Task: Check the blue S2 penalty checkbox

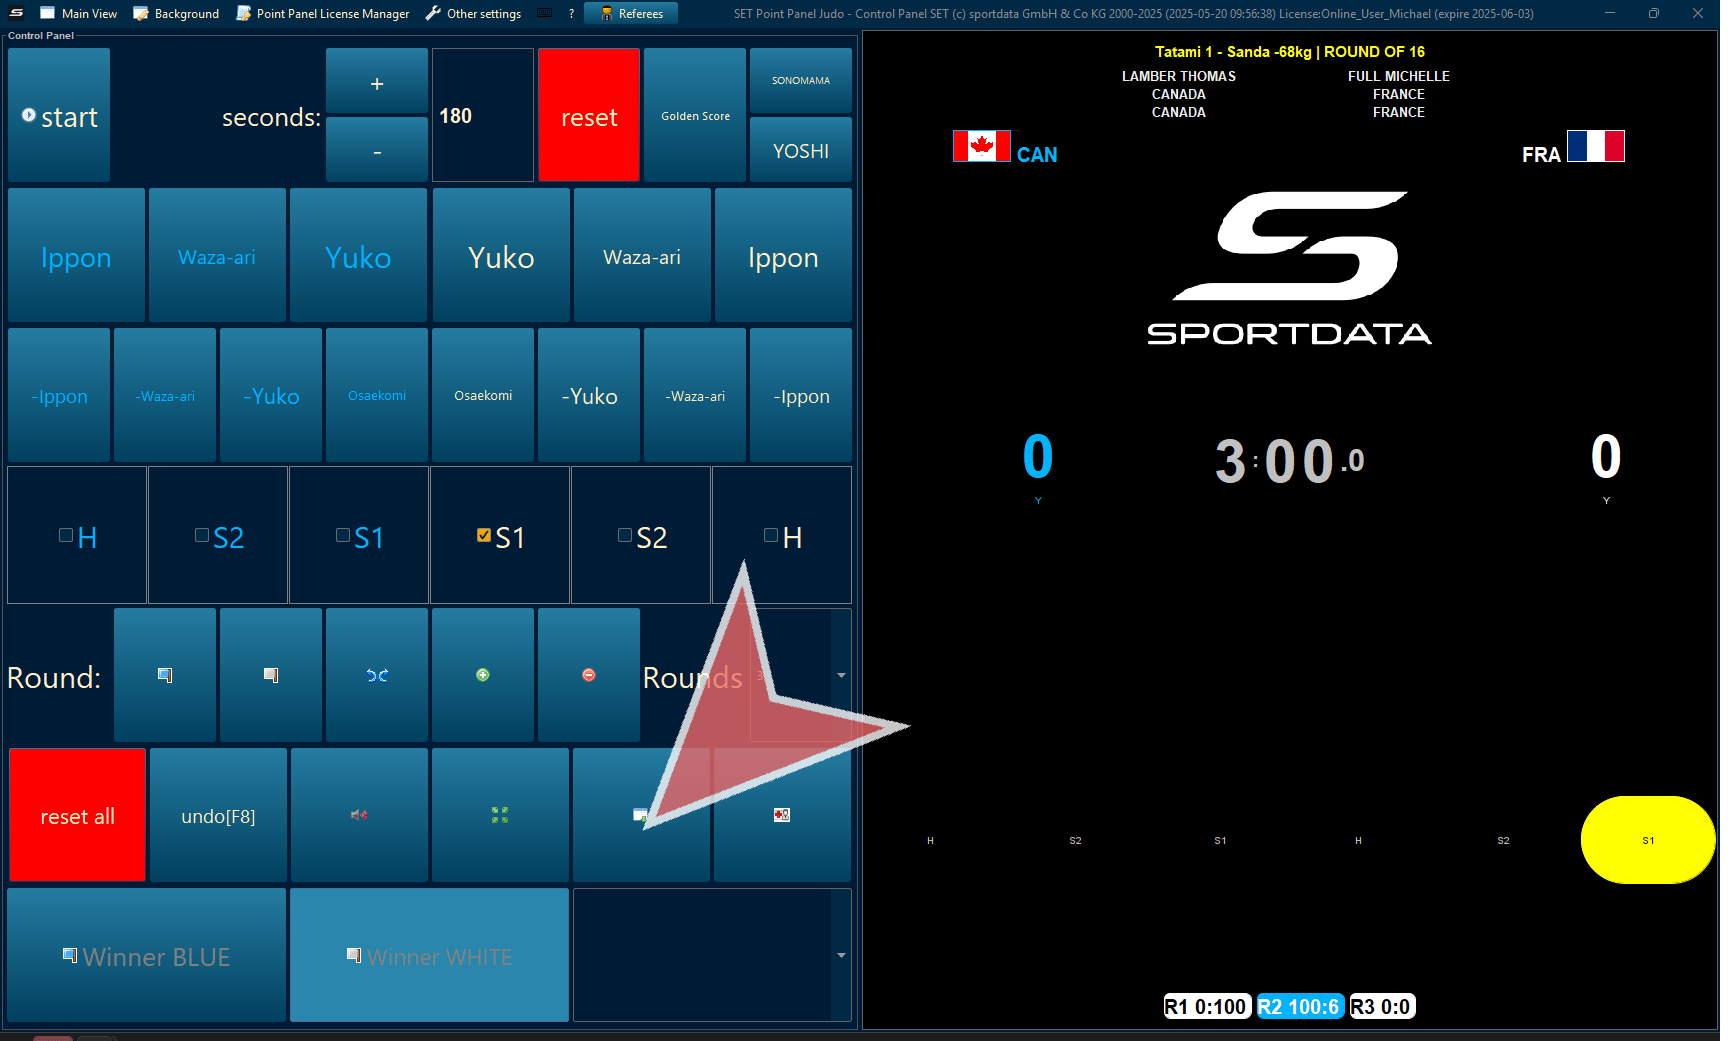Action: (202, 536)
